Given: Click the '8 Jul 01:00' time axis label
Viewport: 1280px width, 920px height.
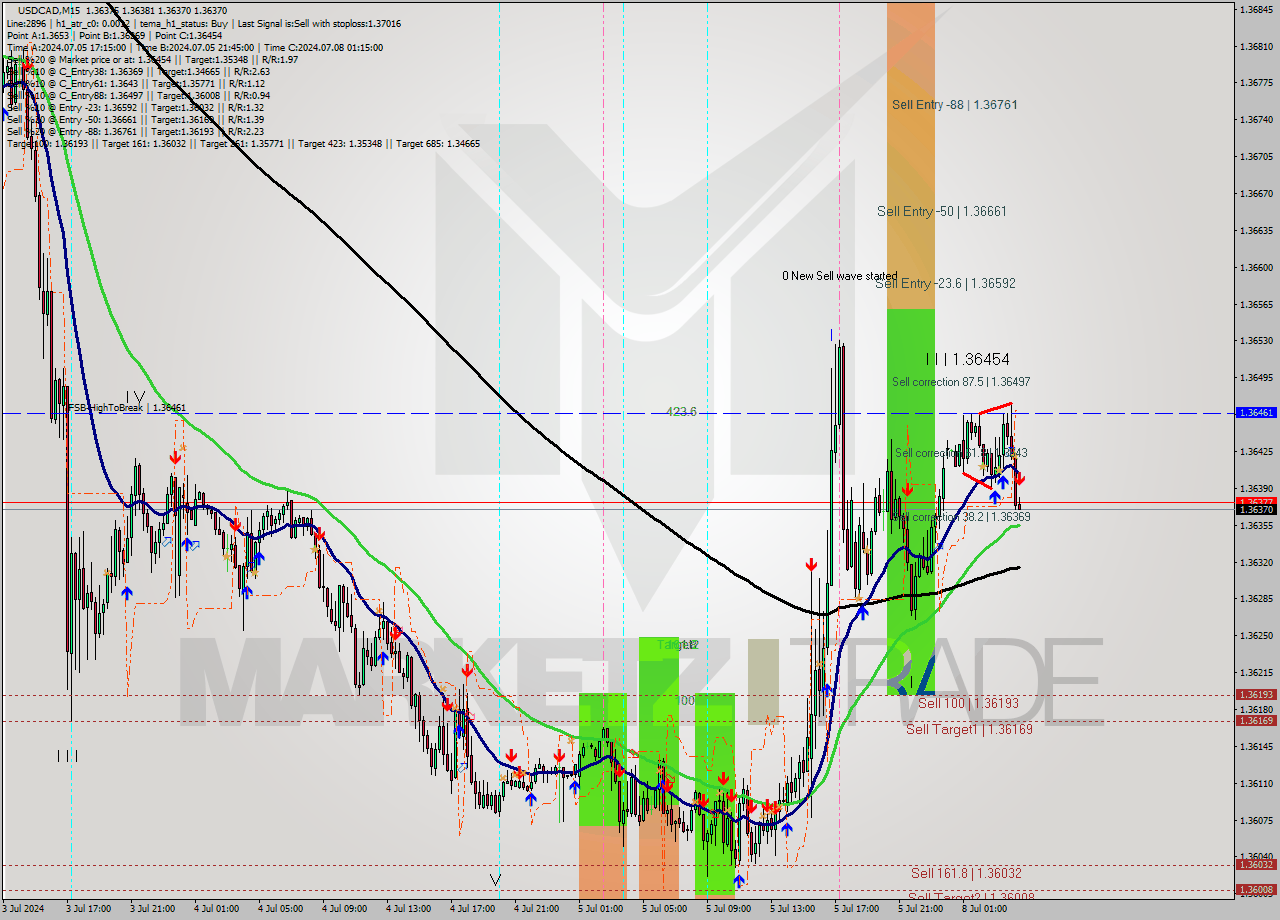Looking at the screenshot, I should pos(984,909).
